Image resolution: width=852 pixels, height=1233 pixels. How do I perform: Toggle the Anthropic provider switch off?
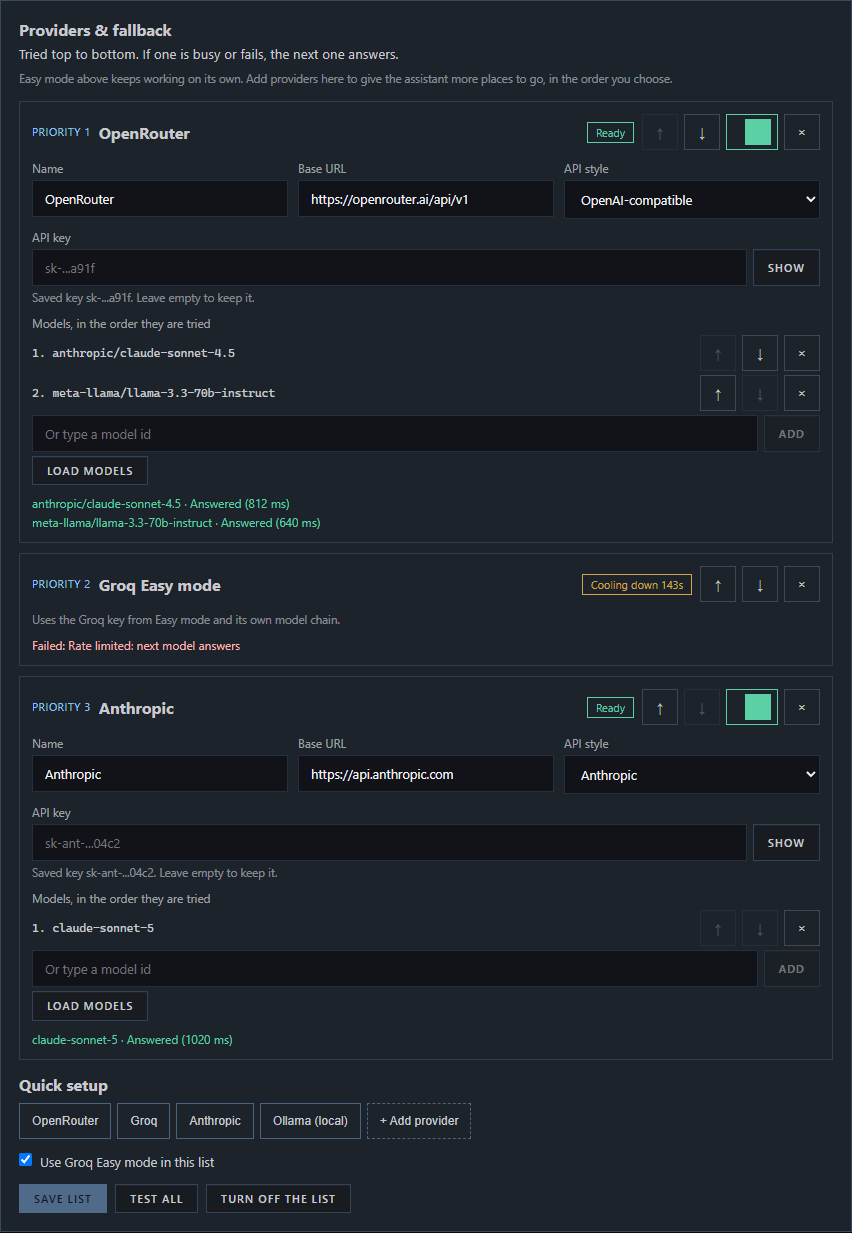[752, 708]
